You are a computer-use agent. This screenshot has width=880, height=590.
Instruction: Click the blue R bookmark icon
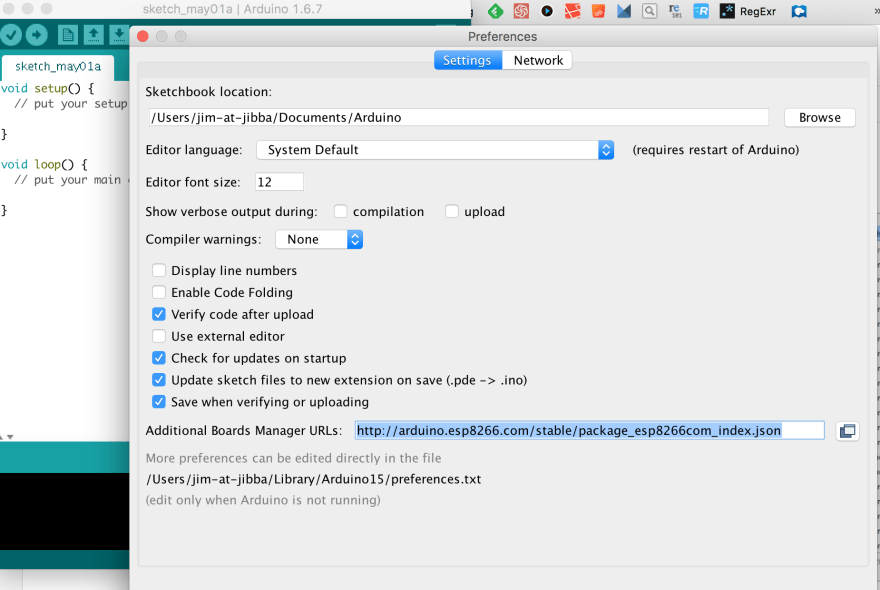(701, 11)
